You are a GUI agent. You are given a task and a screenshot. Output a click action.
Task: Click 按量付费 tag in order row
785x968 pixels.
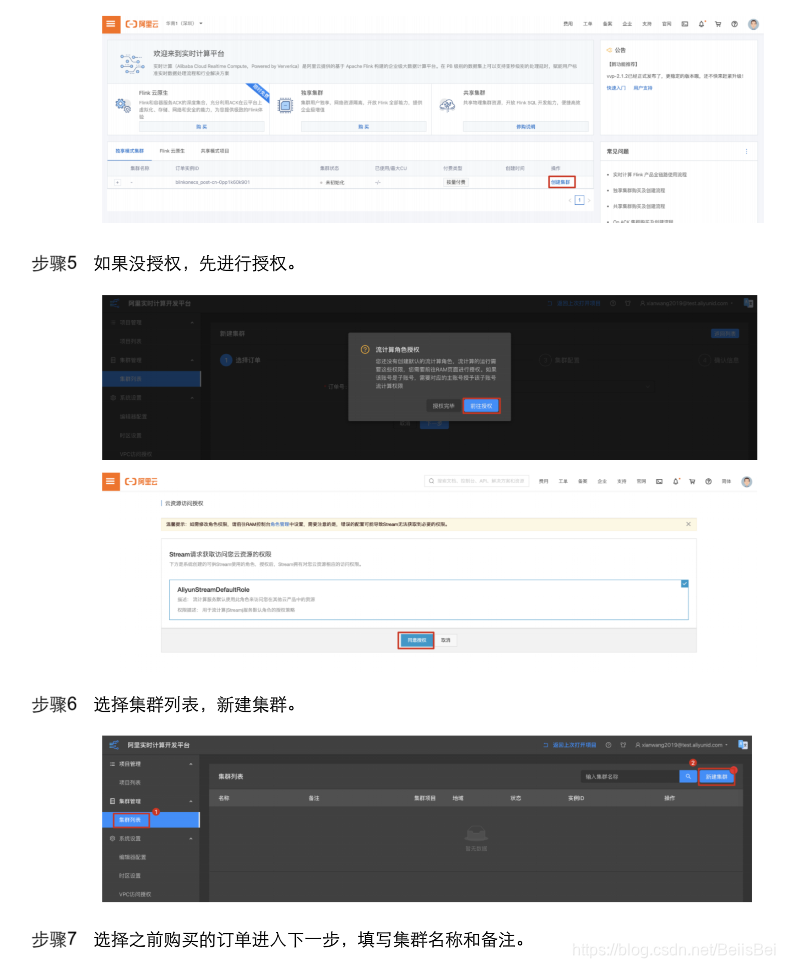click(x=456, y=182)
